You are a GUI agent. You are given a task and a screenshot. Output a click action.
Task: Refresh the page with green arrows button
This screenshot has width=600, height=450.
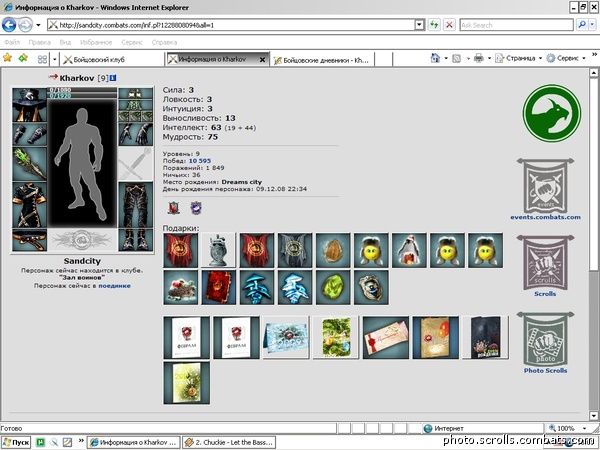(x=434, y=25)
